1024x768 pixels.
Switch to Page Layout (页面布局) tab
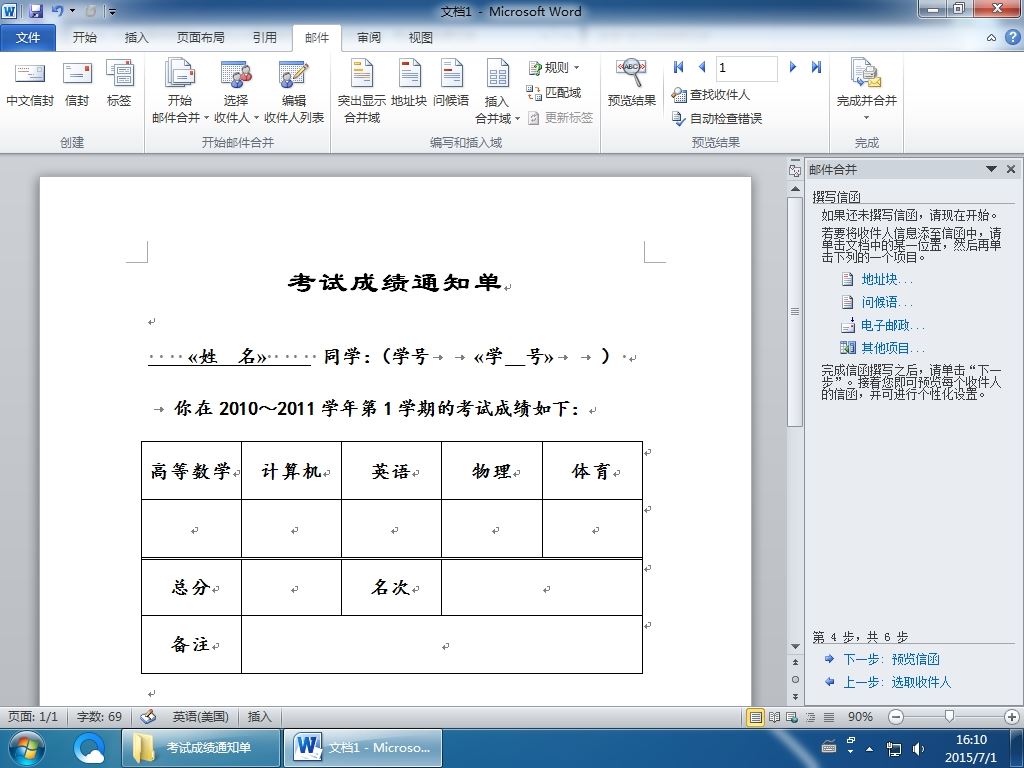coord(200,38)
